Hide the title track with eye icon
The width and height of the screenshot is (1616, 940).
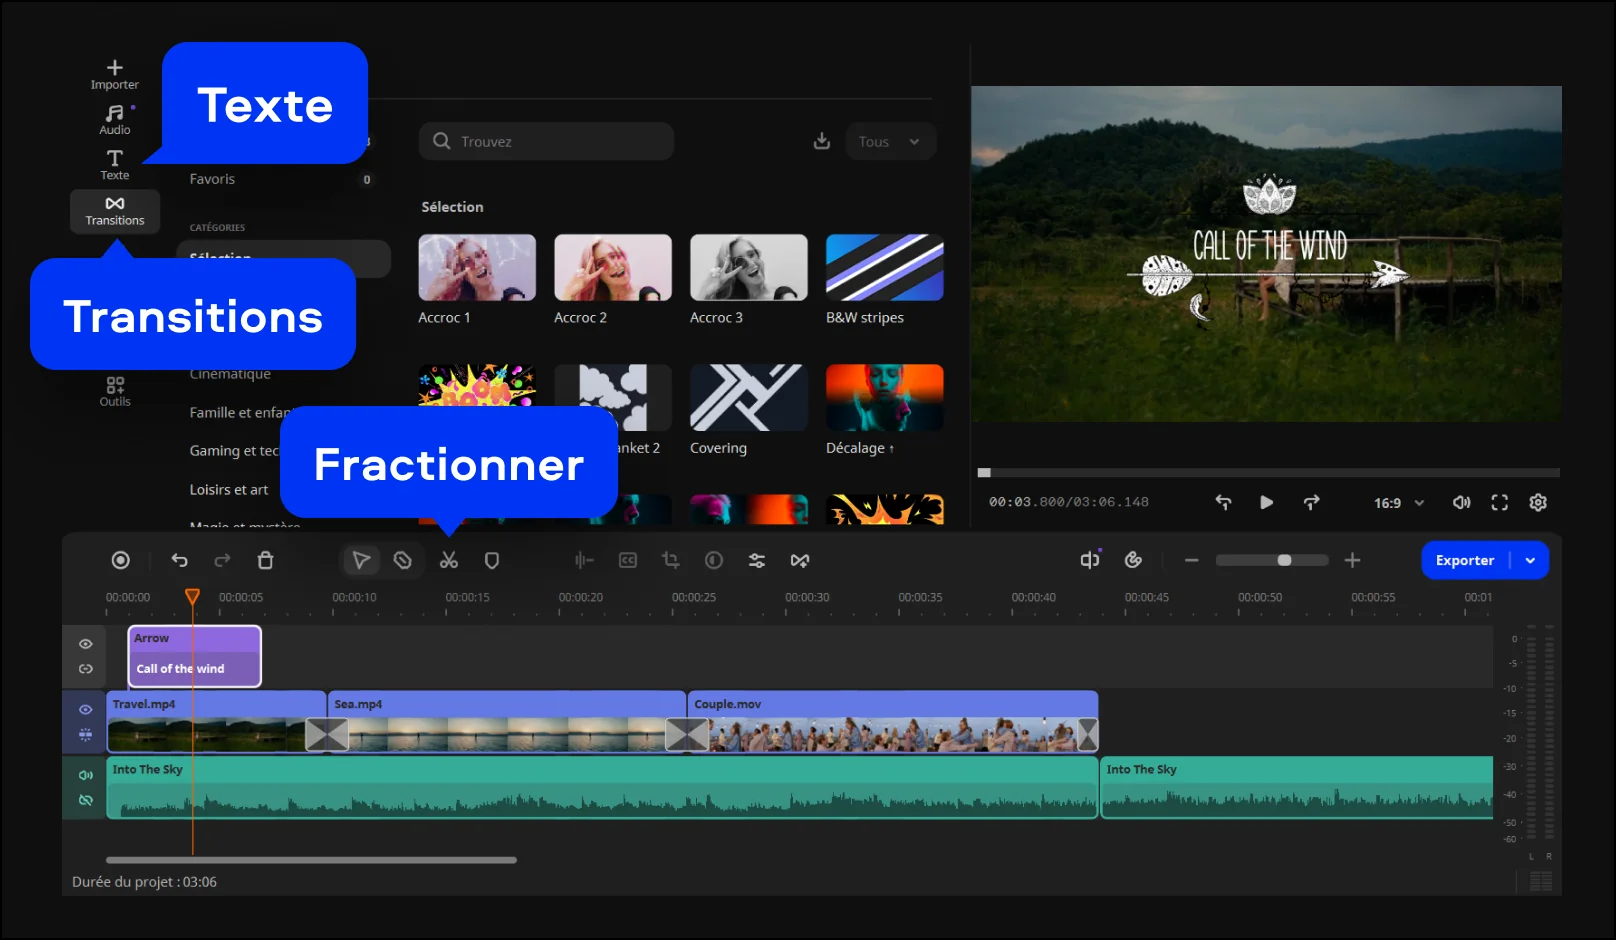coord(86,644)
